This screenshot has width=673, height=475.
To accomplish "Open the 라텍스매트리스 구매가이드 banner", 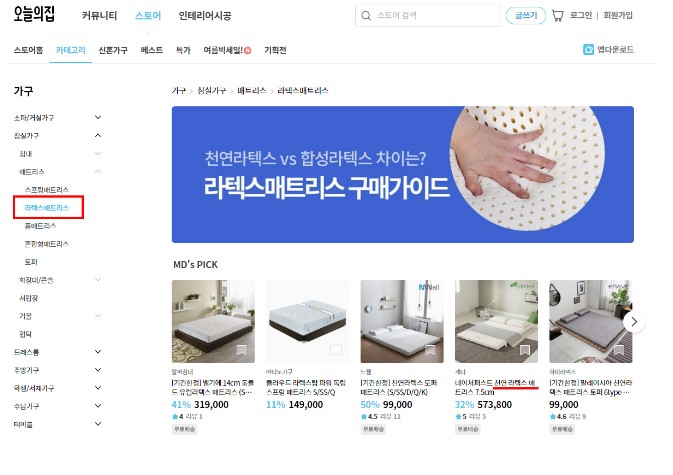I will click(x=403, y=174).
